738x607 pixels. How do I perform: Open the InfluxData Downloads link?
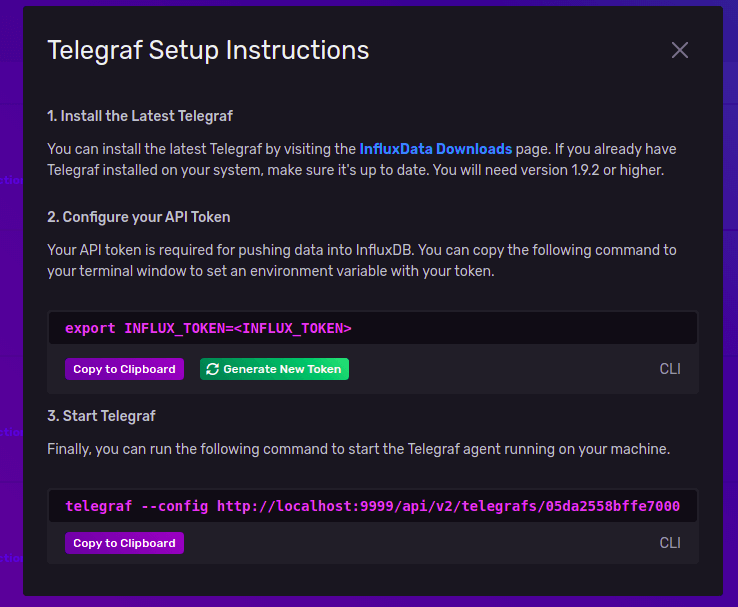pyautogui.click(x=435, y=149)
